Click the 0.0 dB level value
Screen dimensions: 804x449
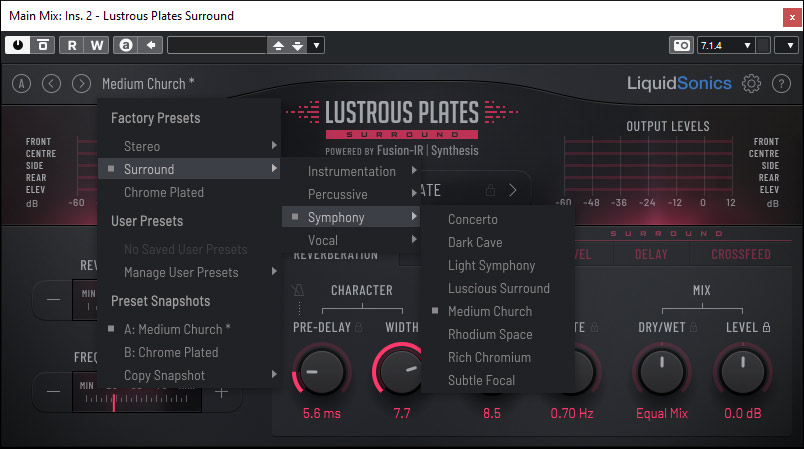coord(742,413)
